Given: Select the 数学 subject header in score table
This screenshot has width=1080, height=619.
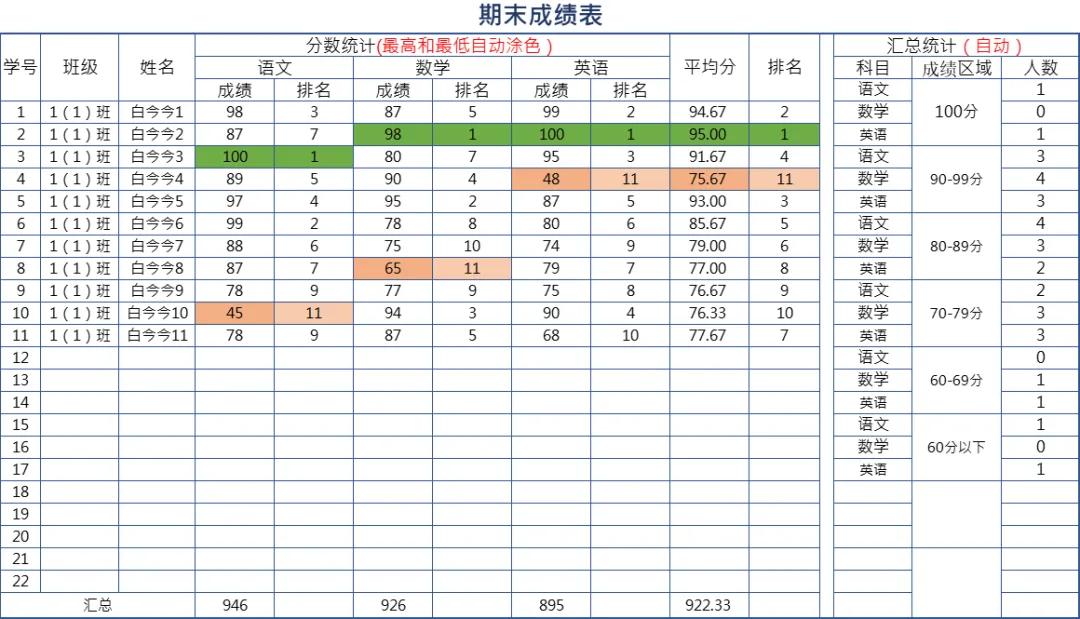Looking at the screenshot, I should [x=433, y=67].
